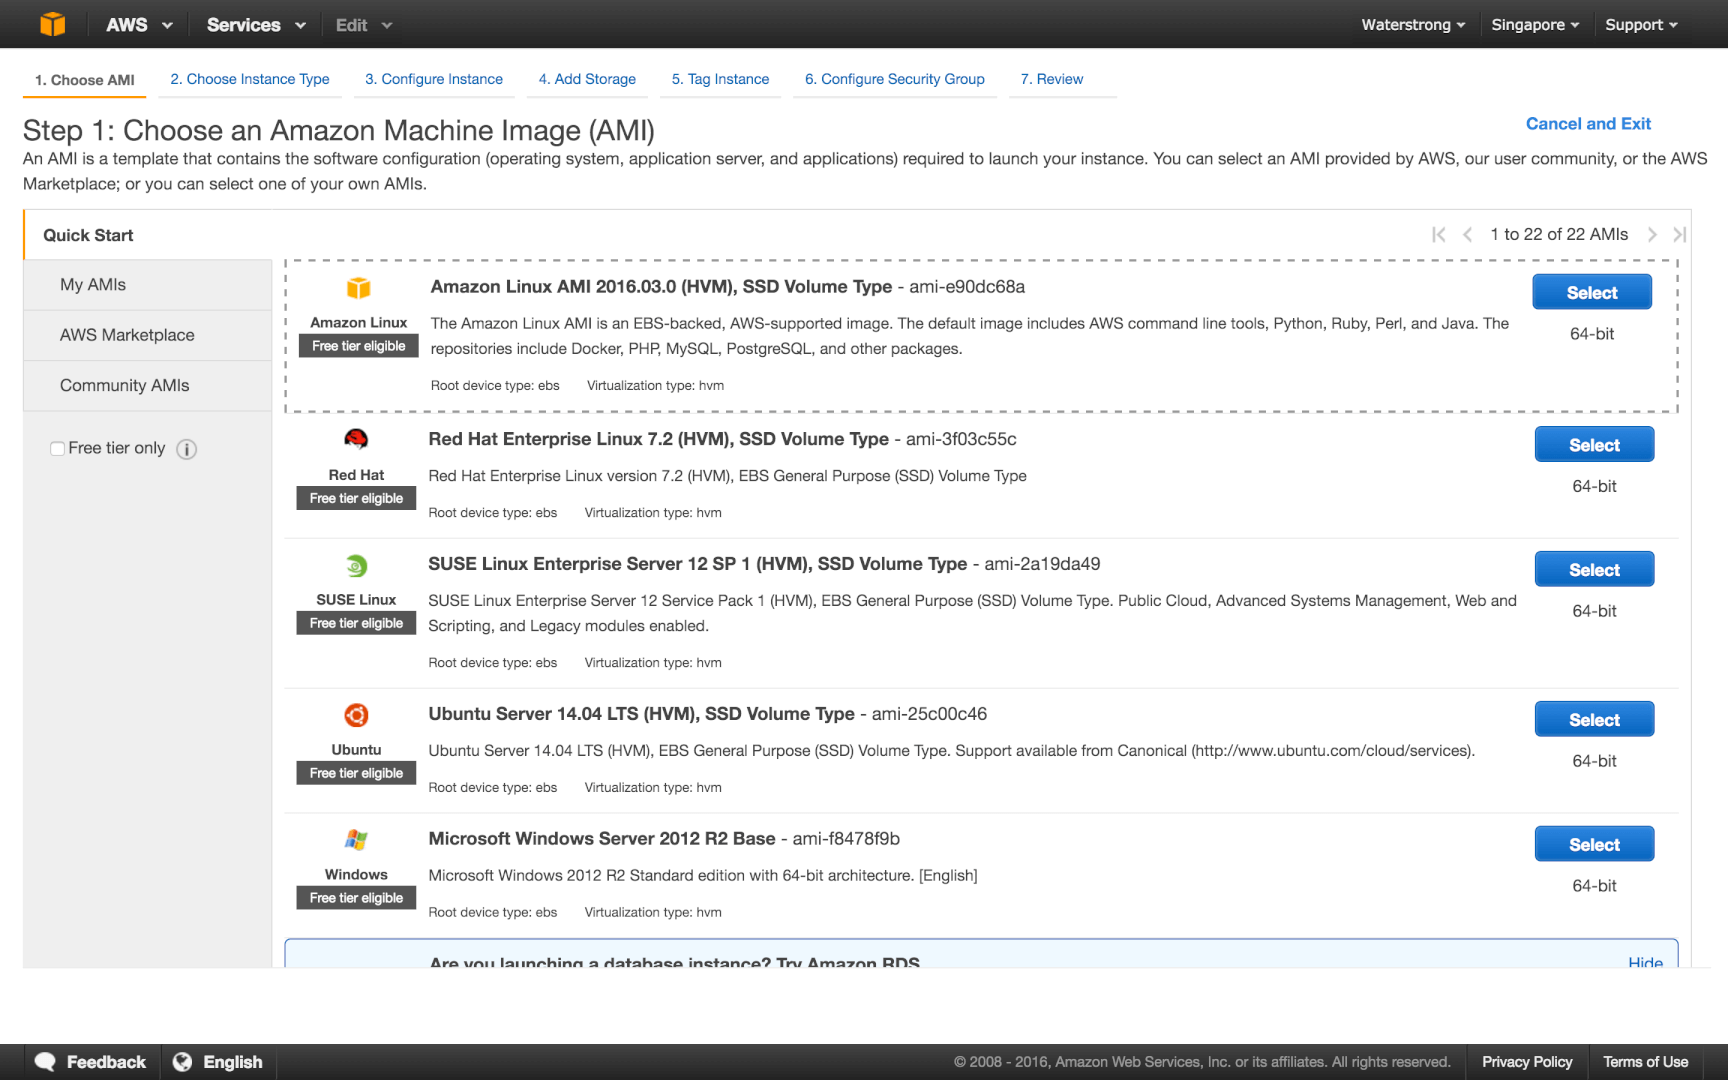Open the AWS dropdown menu
The image size is (1728, 1080).
point(139,25)
